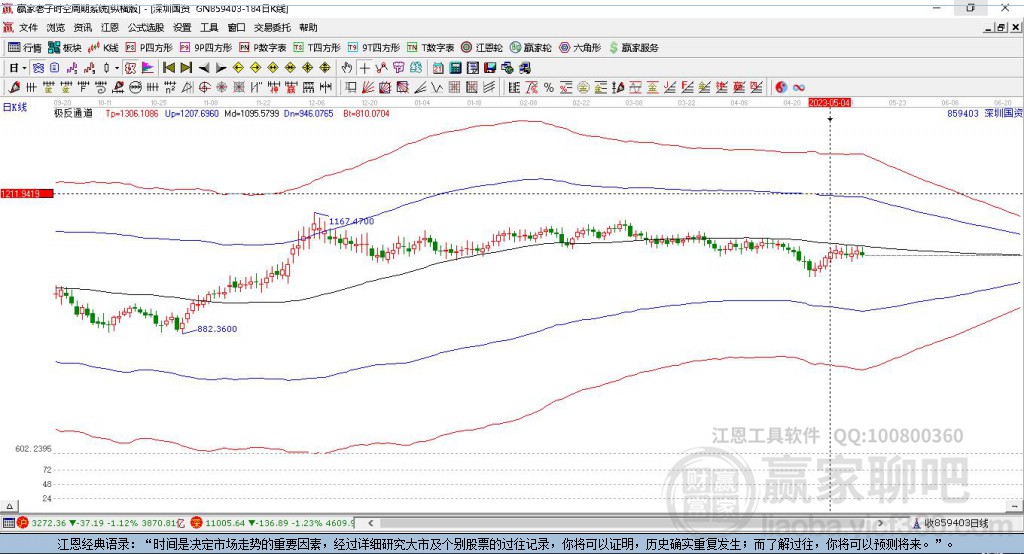
Task: Minimize the inner child window
Action: (x=988, y=27)
